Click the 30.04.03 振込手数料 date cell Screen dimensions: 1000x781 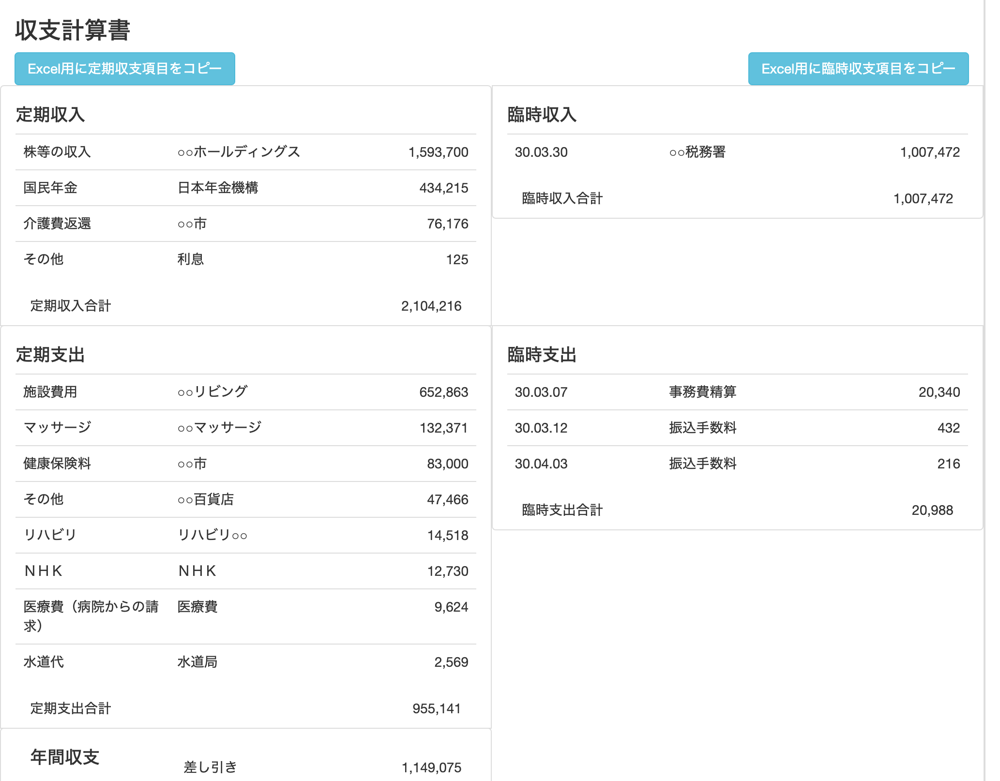pos(541,464)
